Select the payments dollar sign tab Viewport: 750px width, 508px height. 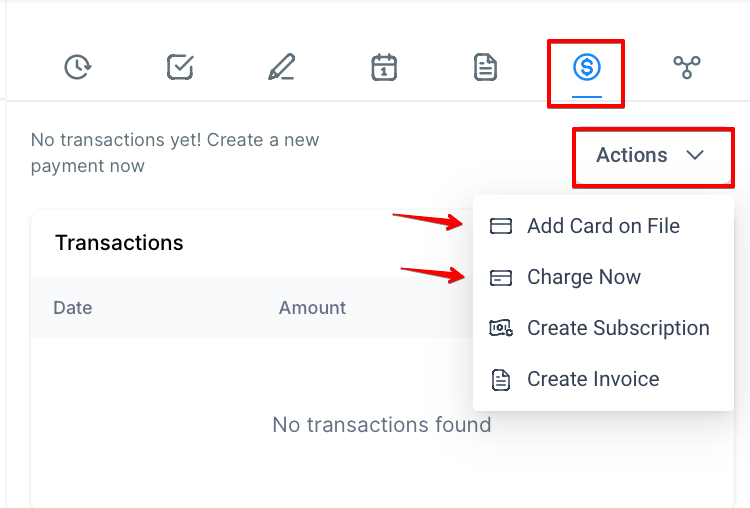pos(586,67)
